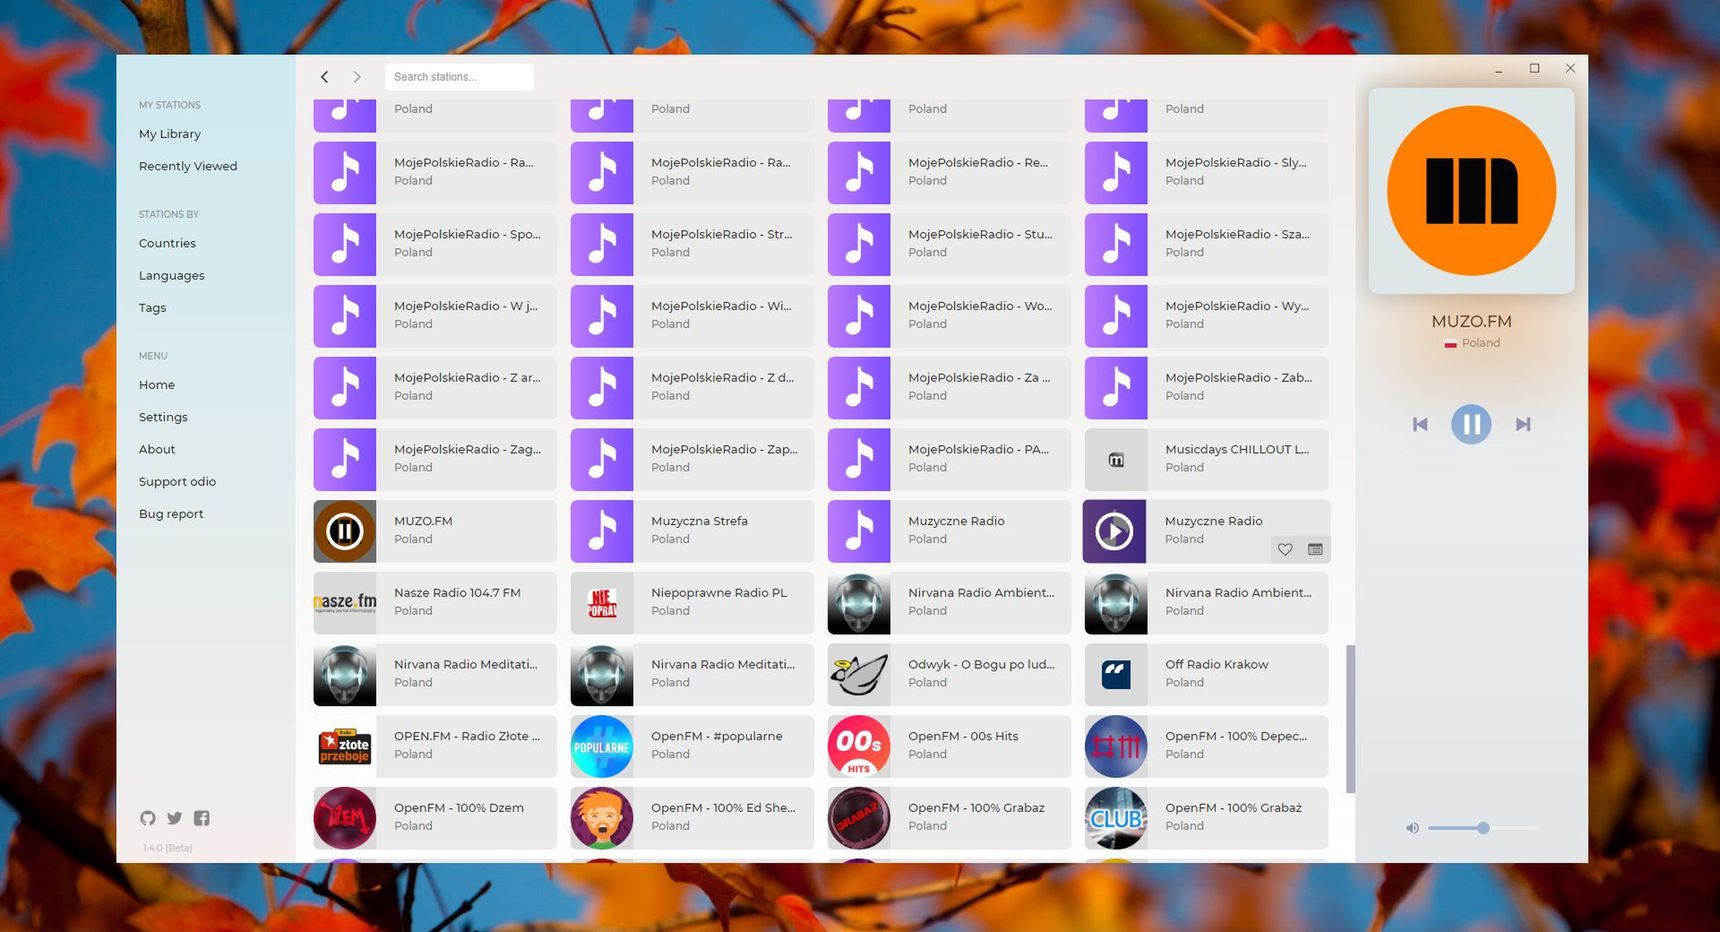Click Muzyczna Strefa music note icon
Image resolution: width=1720 pixels, height=932 pixels.
602,531
